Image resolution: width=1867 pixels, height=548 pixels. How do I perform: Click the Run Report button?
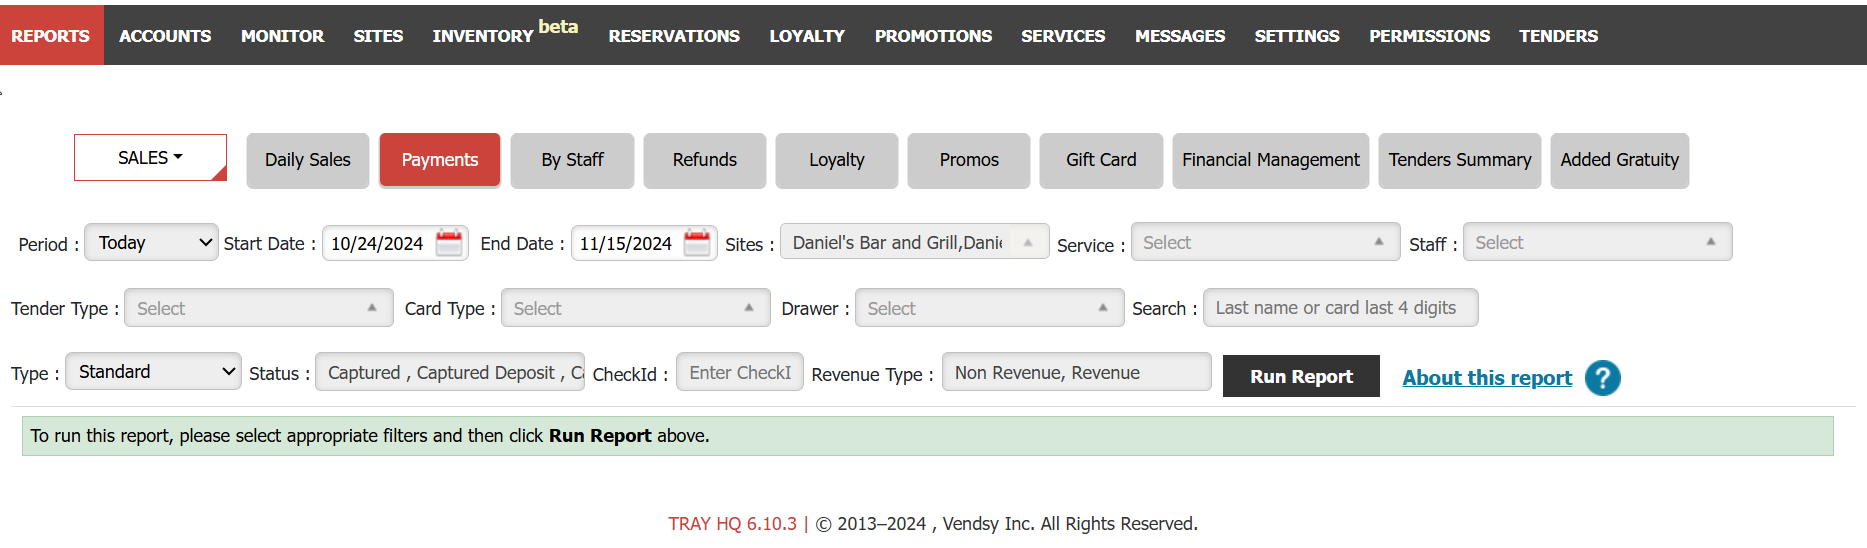1300,376
